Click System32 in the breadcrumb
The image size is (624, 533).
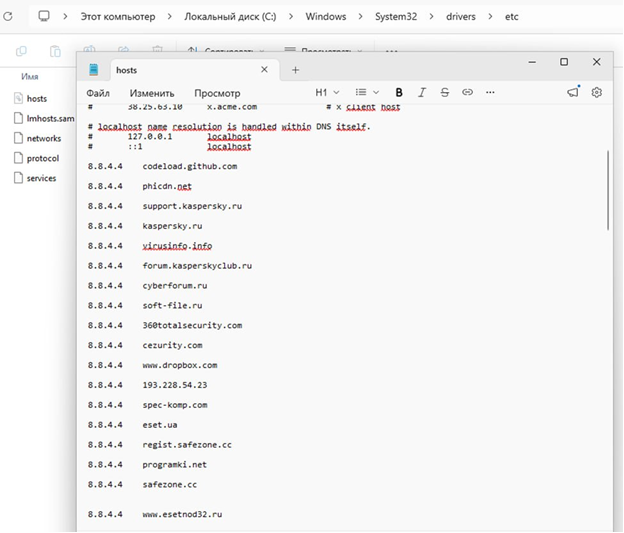point(396,17)
